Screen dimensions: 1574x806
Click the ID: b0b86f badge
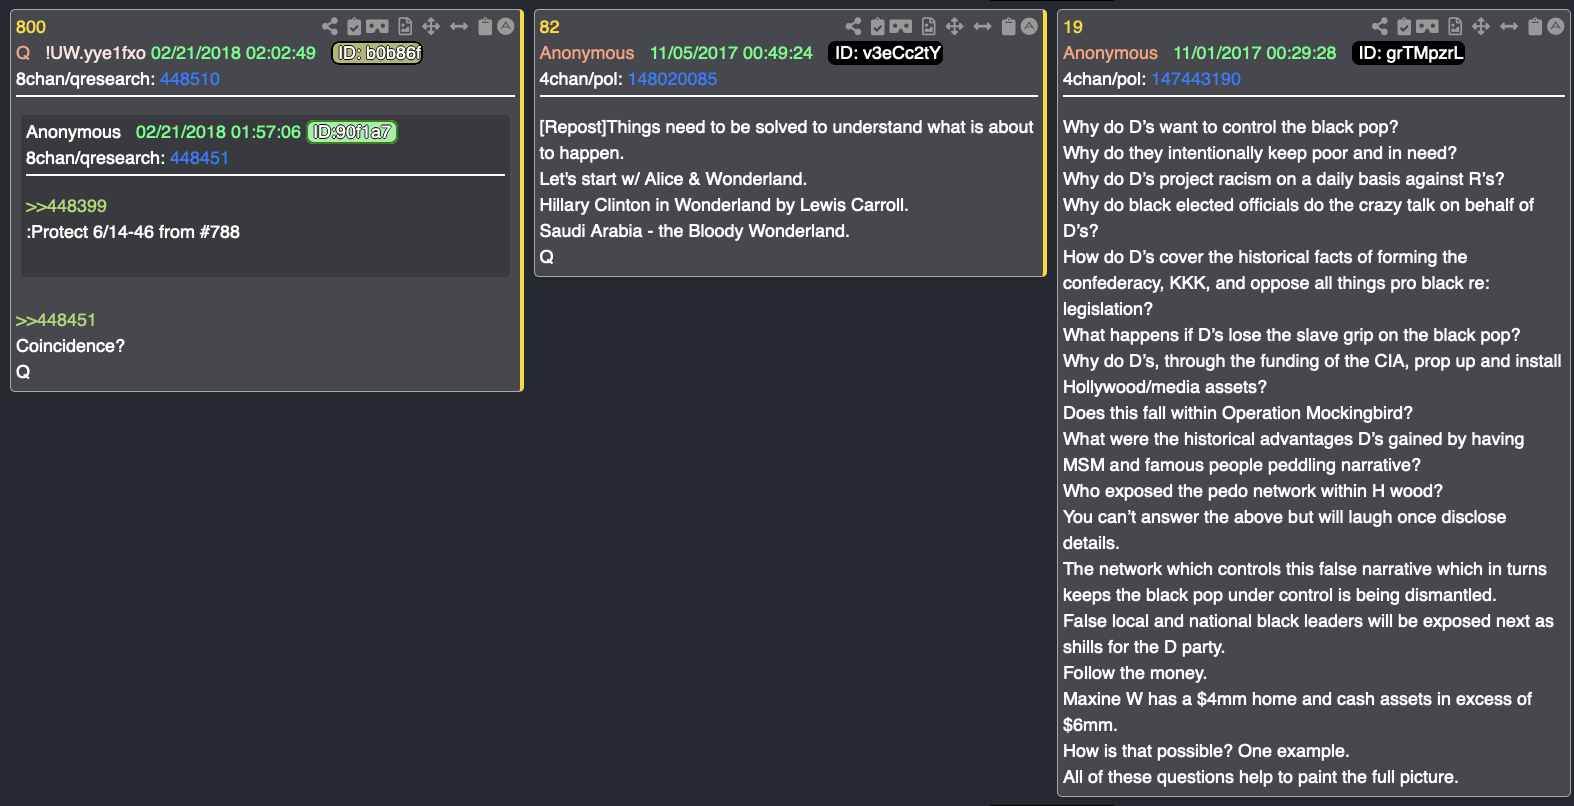tap(377, 53)
